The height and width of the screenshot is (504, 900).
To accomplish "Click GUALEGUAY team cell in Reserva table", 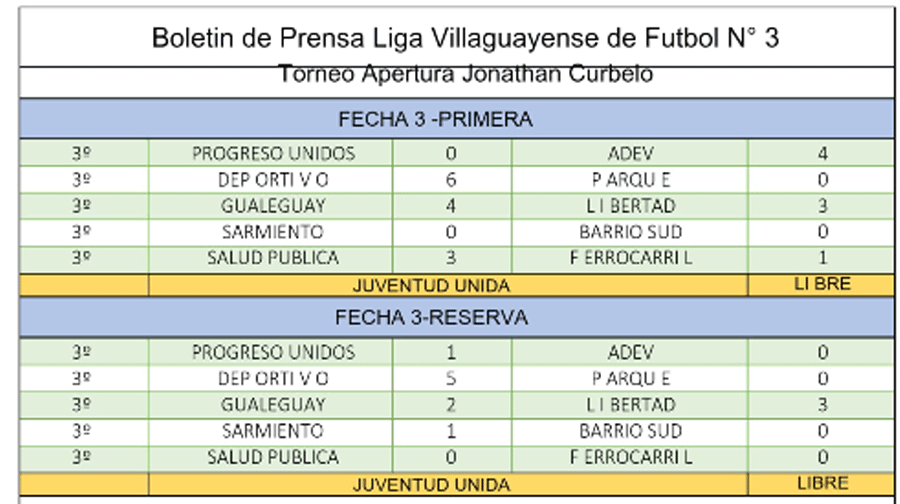I will coord(273,405).
